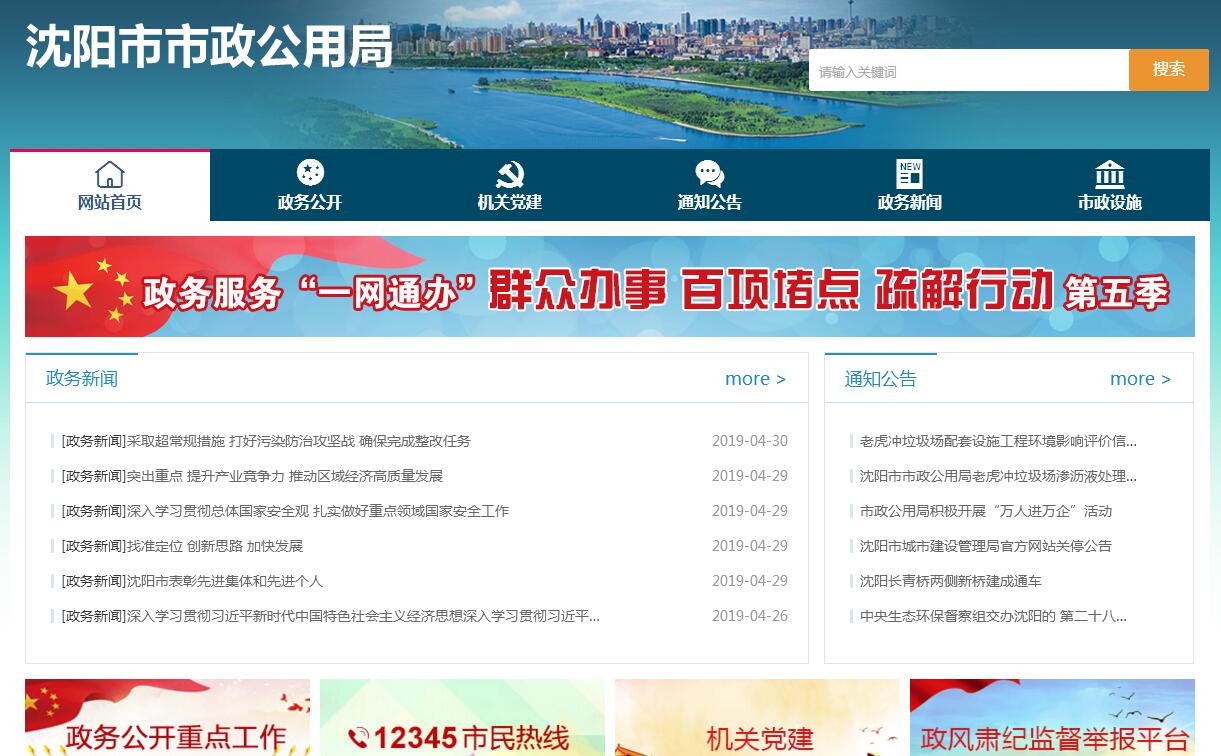The height and width of the screenshot is (756, 1221).
Task: Click the 政务公开 star emblem icon
Action: 310,173
